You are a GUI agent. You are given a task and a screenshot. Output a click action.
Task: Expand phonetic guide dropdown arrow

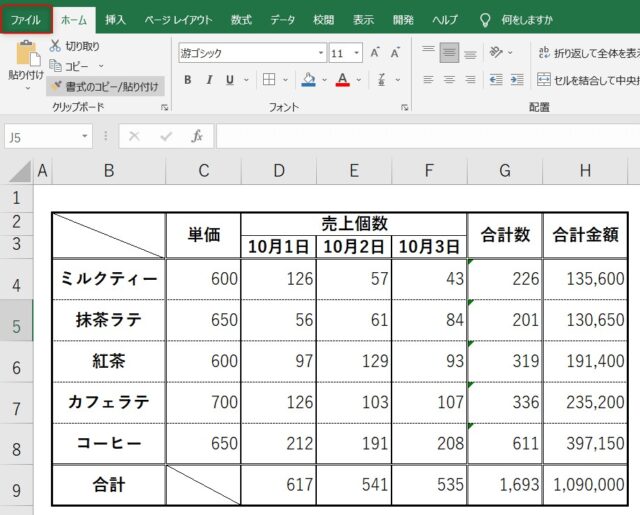coord(398,80)
